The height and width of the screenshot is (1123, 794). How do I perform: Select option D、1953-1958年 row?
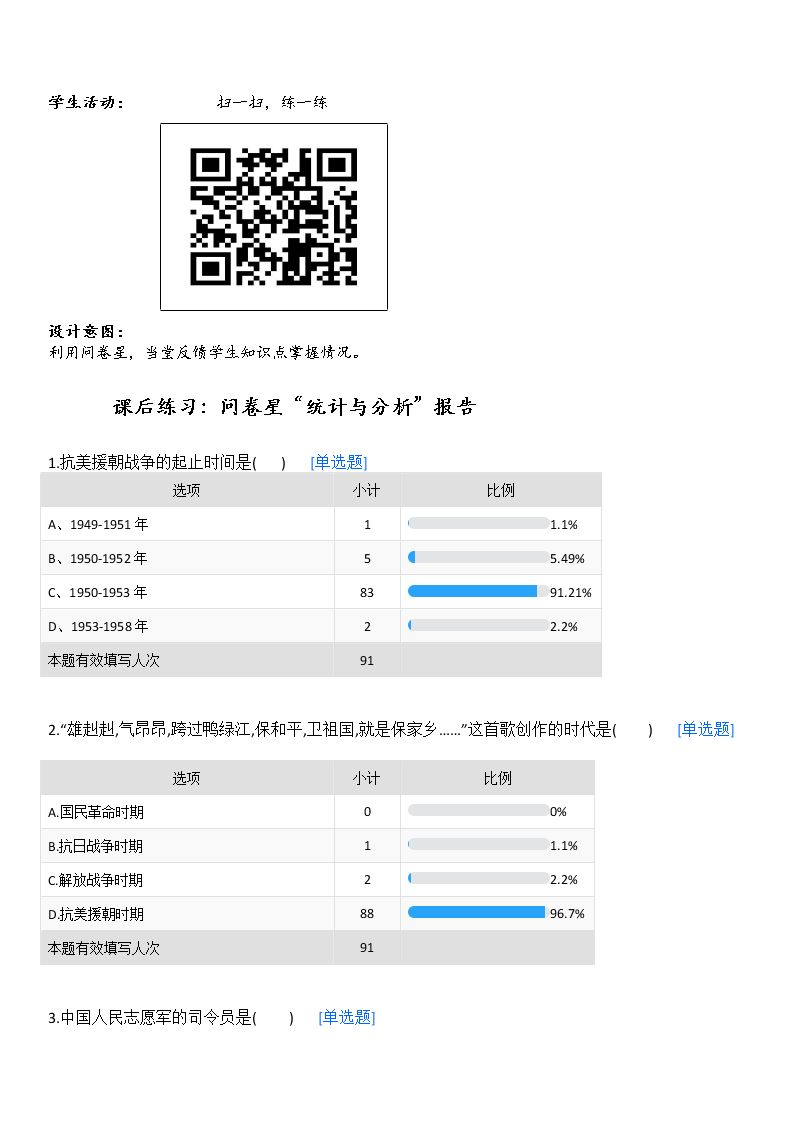click(x=321, y=626)
